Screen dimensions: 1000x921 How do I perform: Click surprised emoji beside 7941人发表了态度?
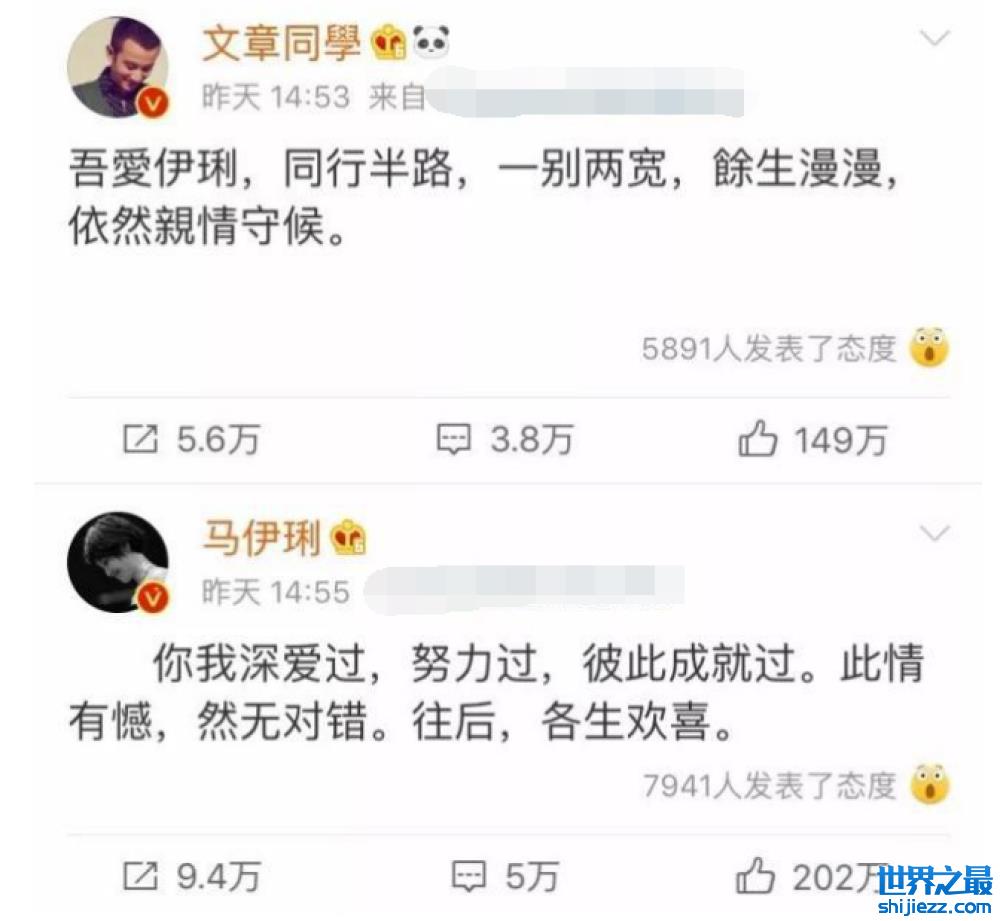930,784
